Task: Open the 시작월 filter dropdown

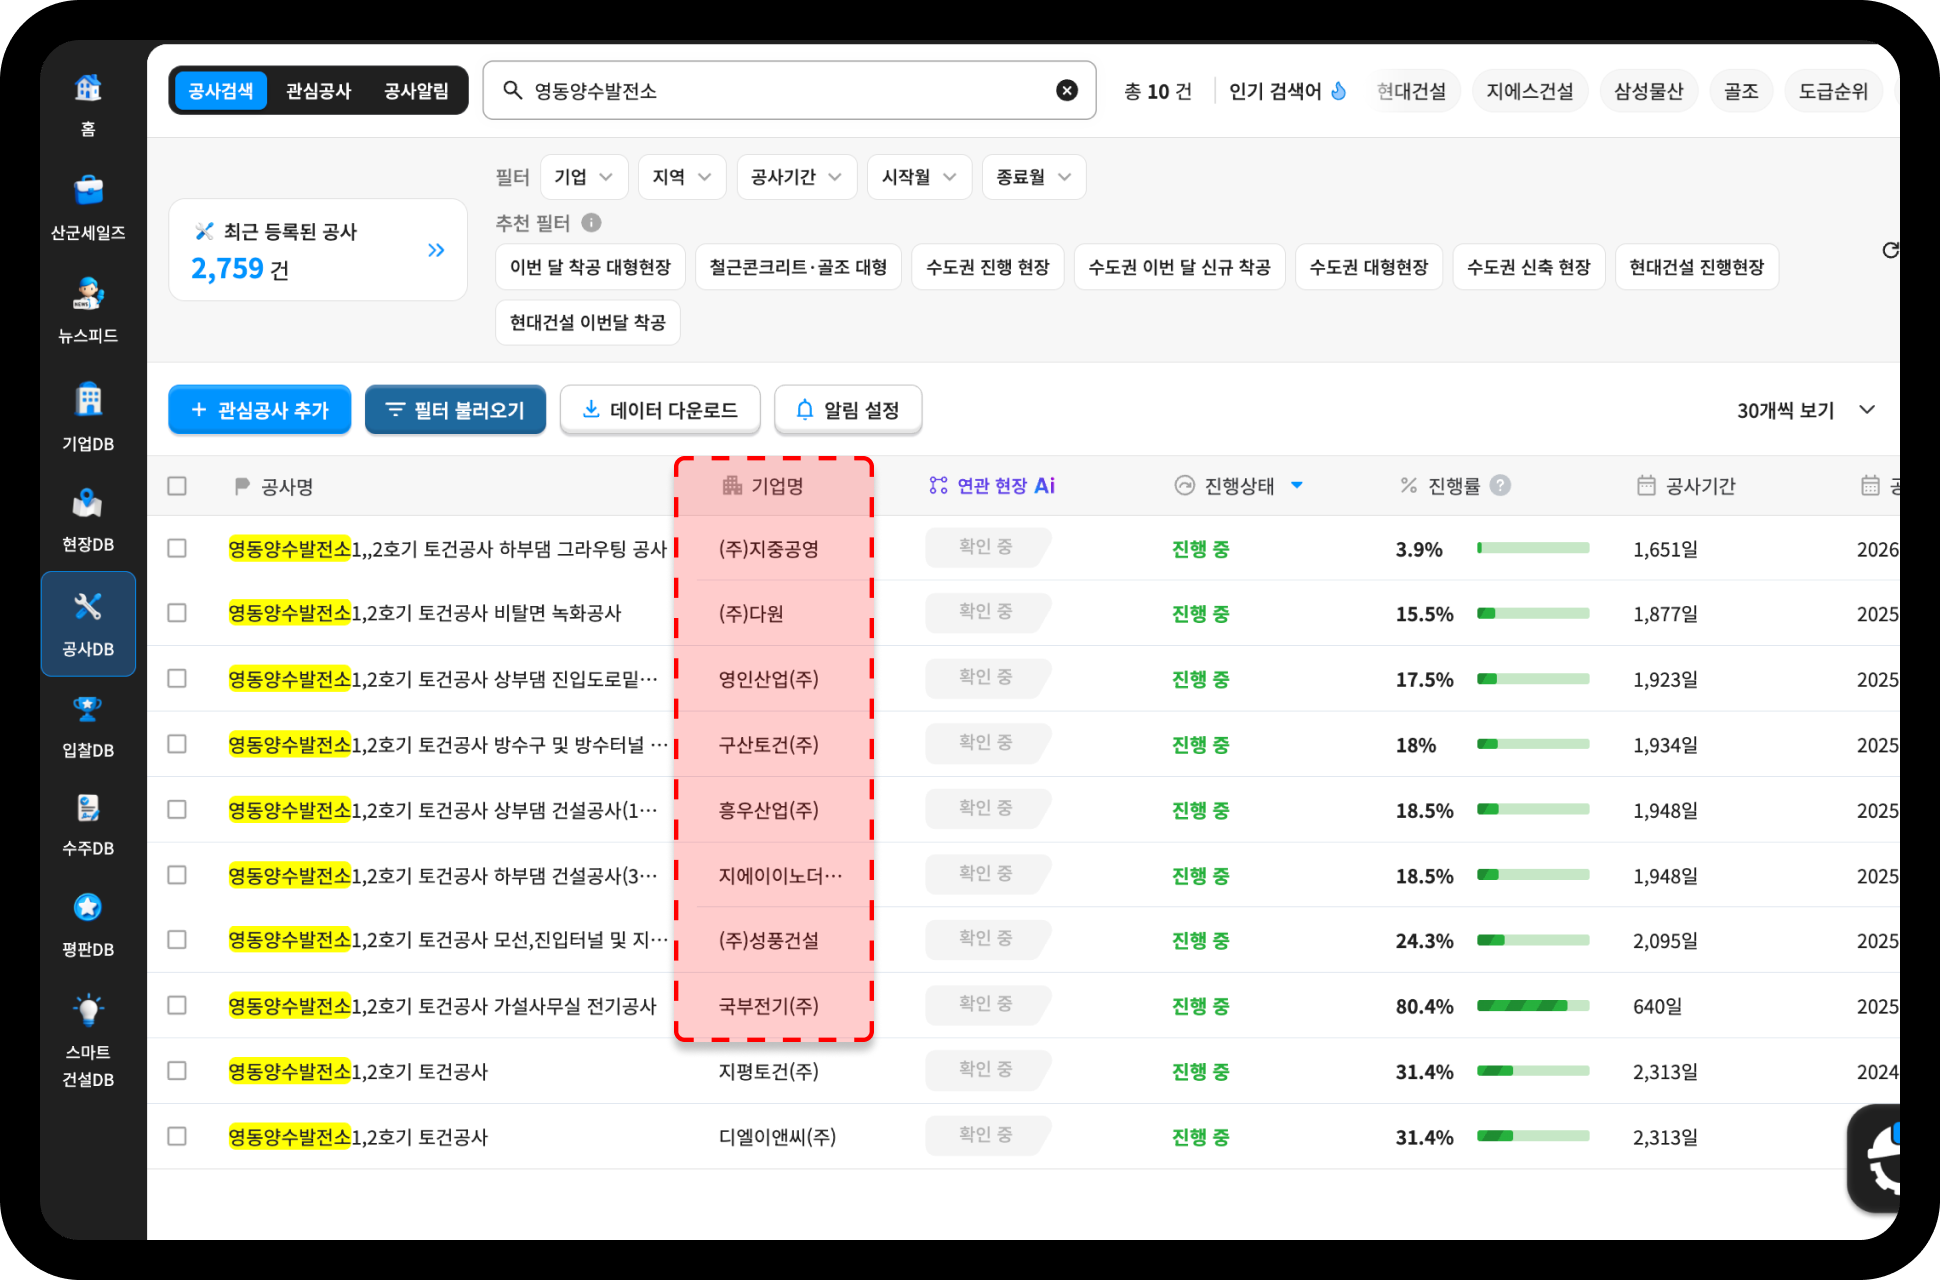Action: tap(919, 177)
